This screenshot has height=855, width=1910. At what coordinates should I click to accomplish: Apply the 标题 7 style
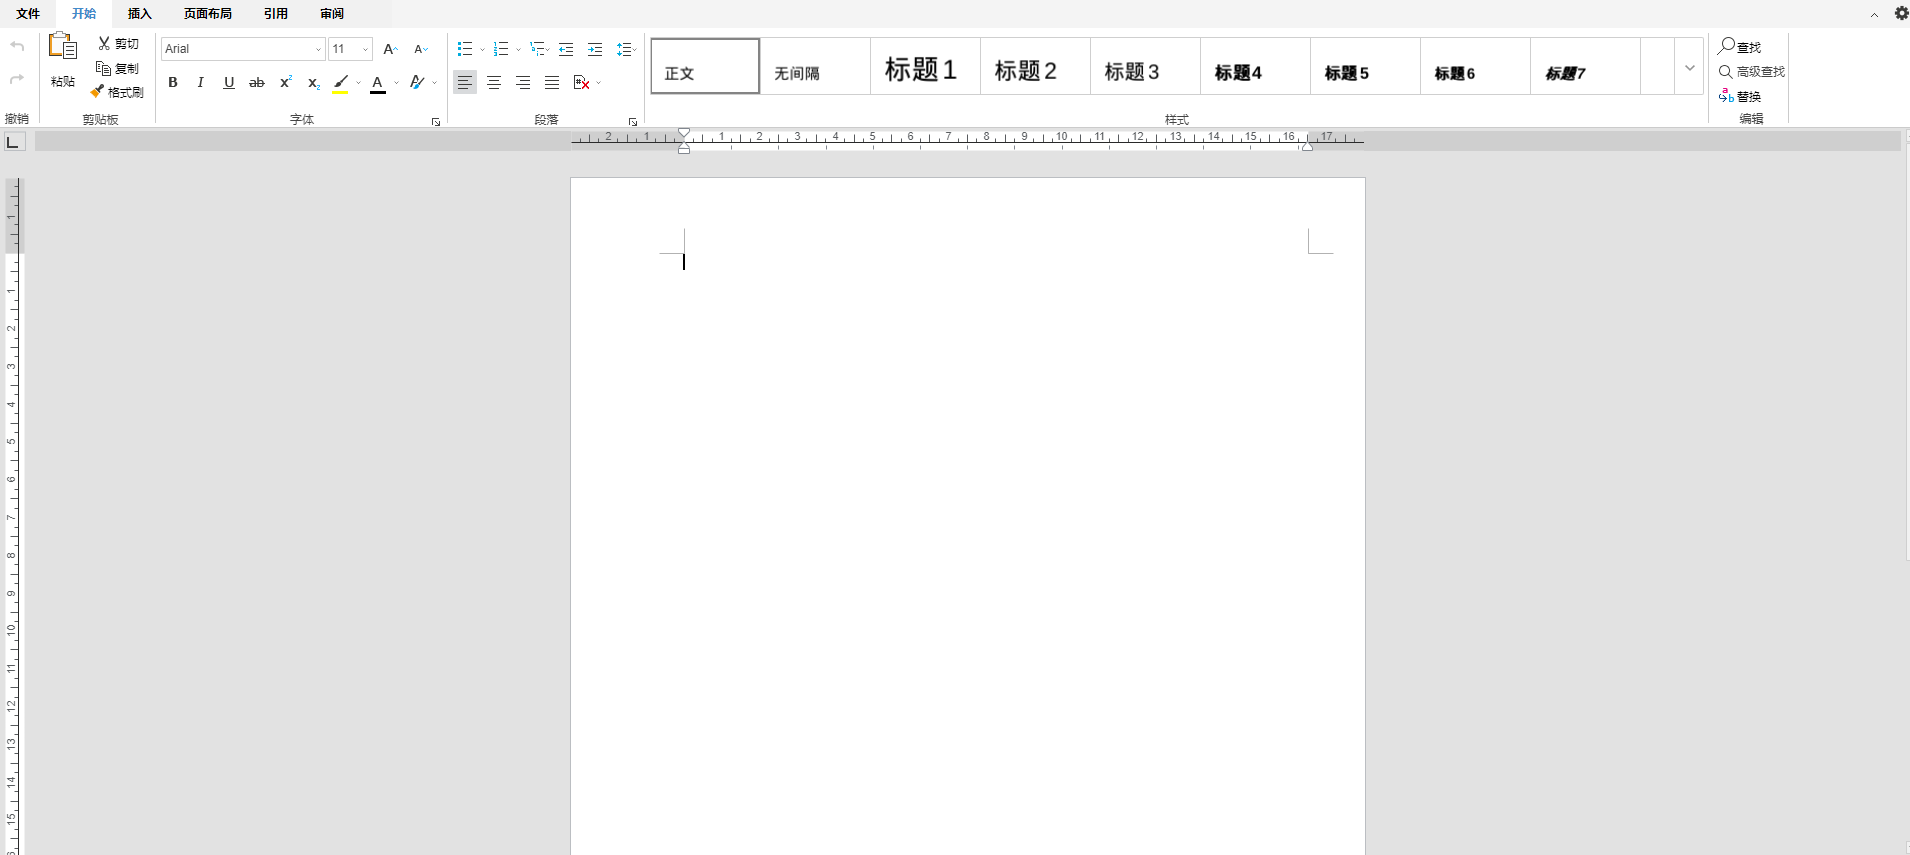1585,66
